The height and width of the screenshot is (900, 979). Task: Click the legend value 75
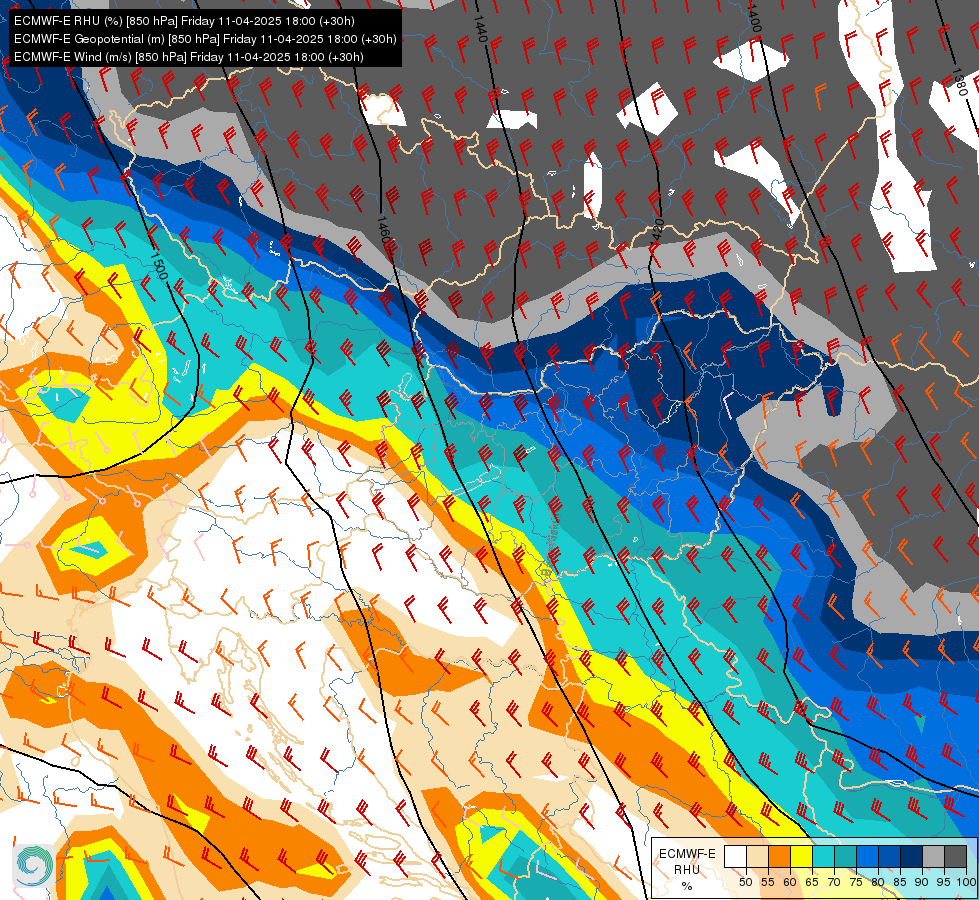coord(856,882)
